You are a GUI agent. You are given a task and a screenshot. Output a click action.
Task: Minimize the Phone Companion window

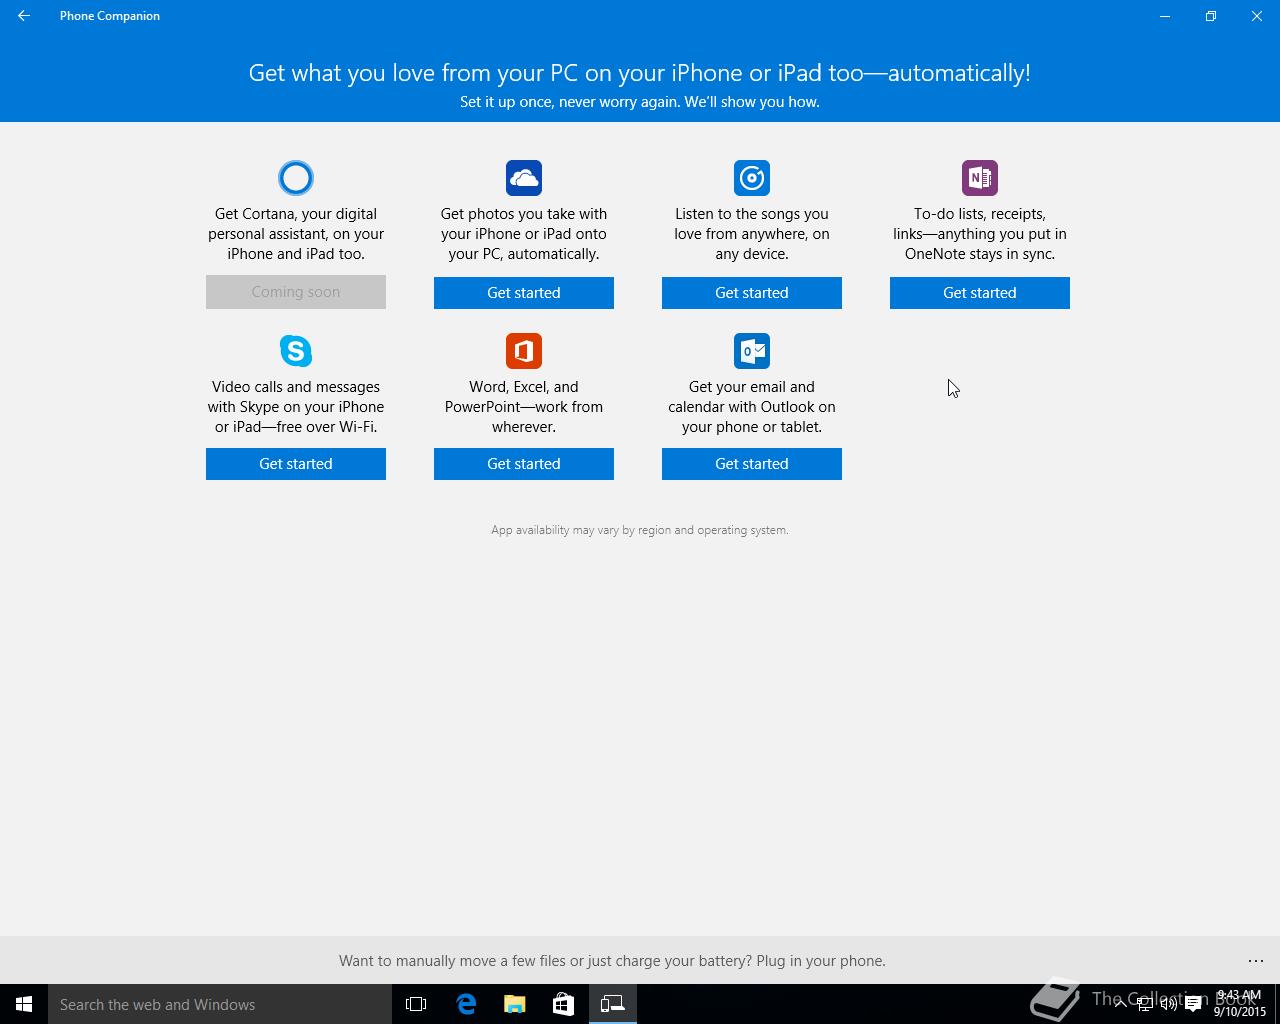click(x=1165, y=16)
